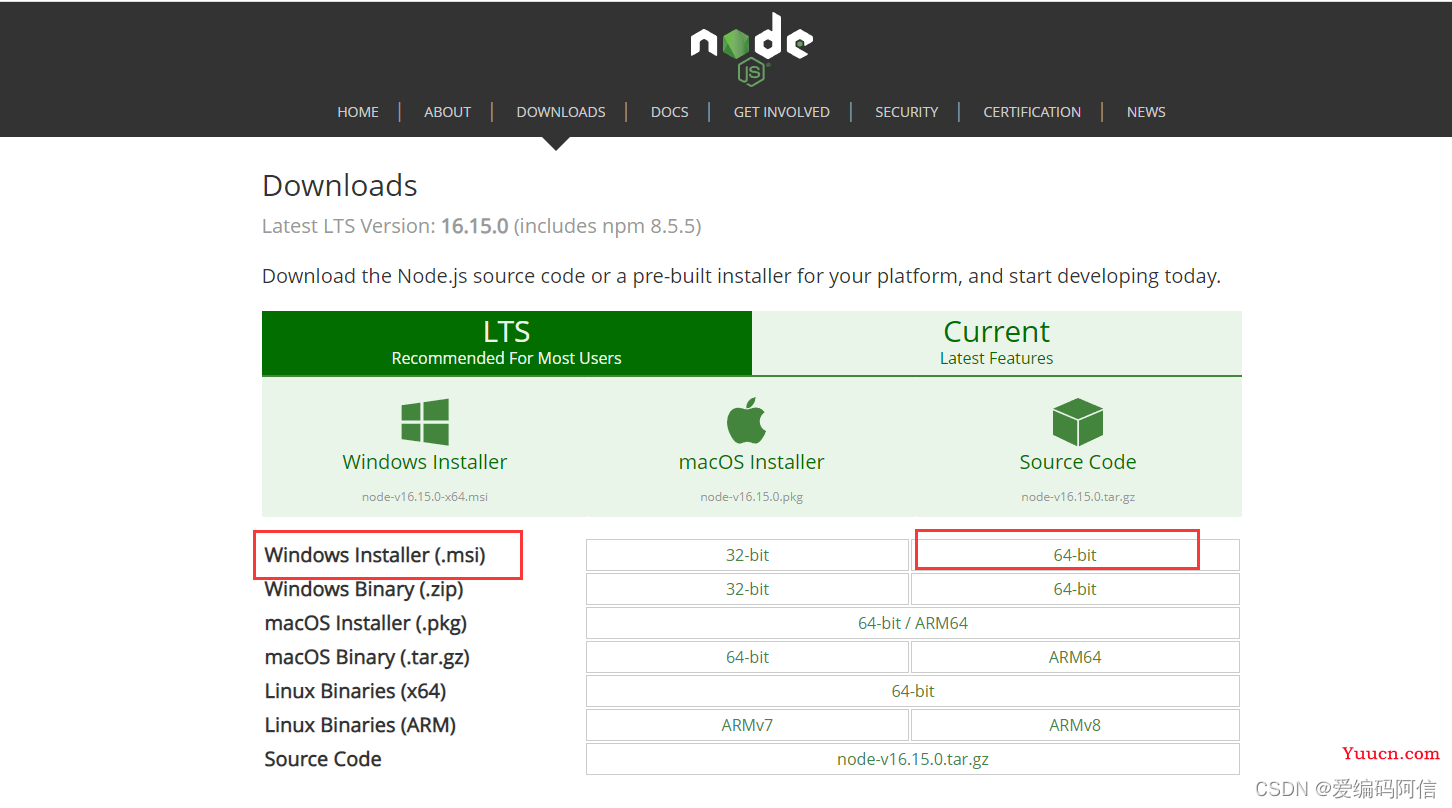Open the ABOUT menu item
The width and height of the screenshot is (1452, 808).
[x=447, y=112]
